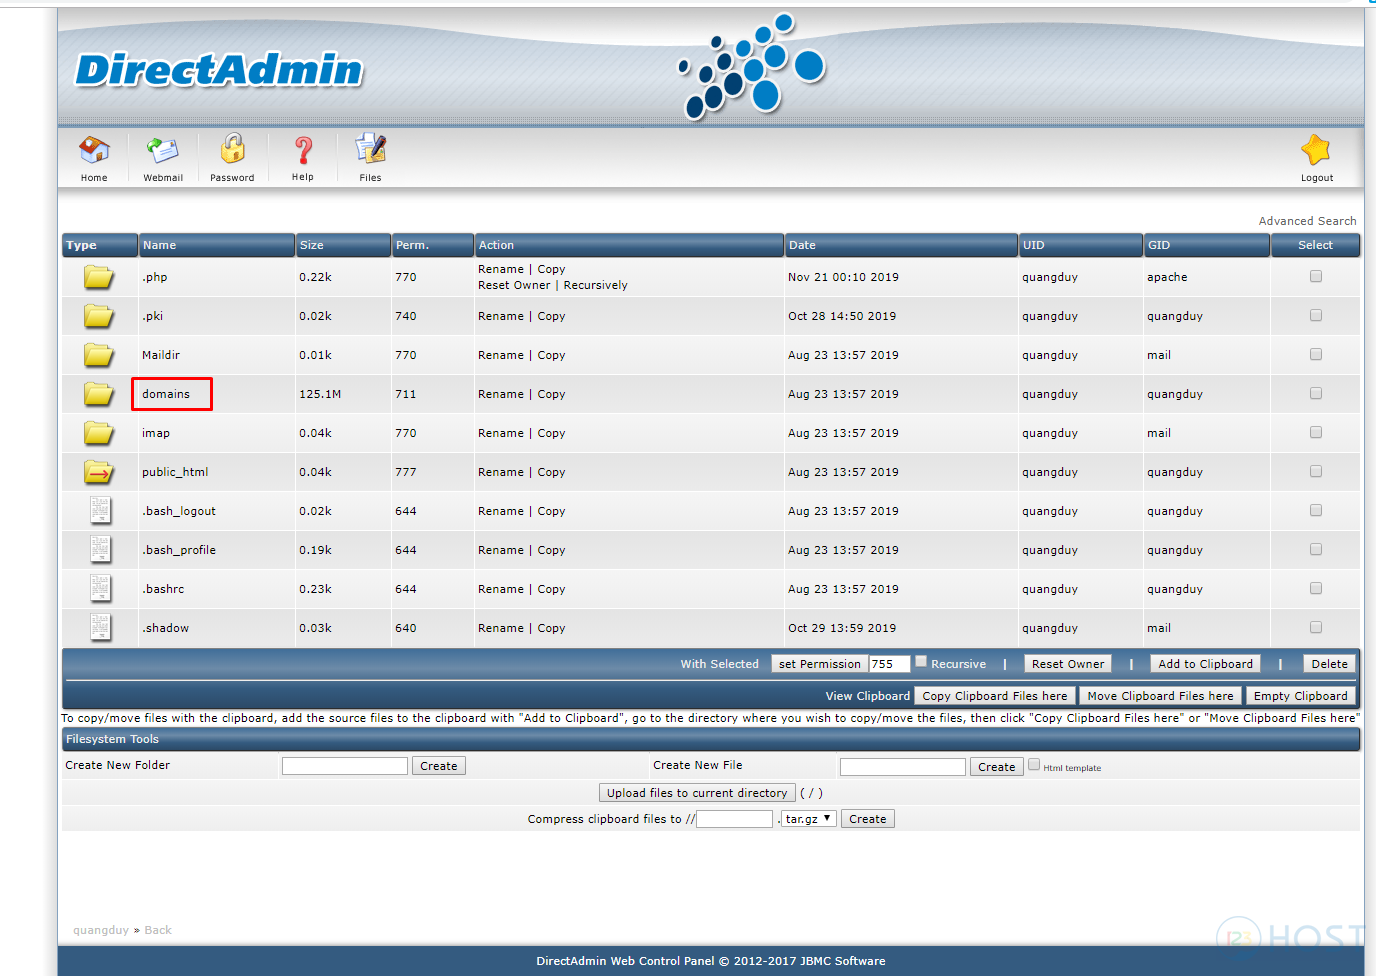Click Reset Owner for the .php folder

(514, 285)
